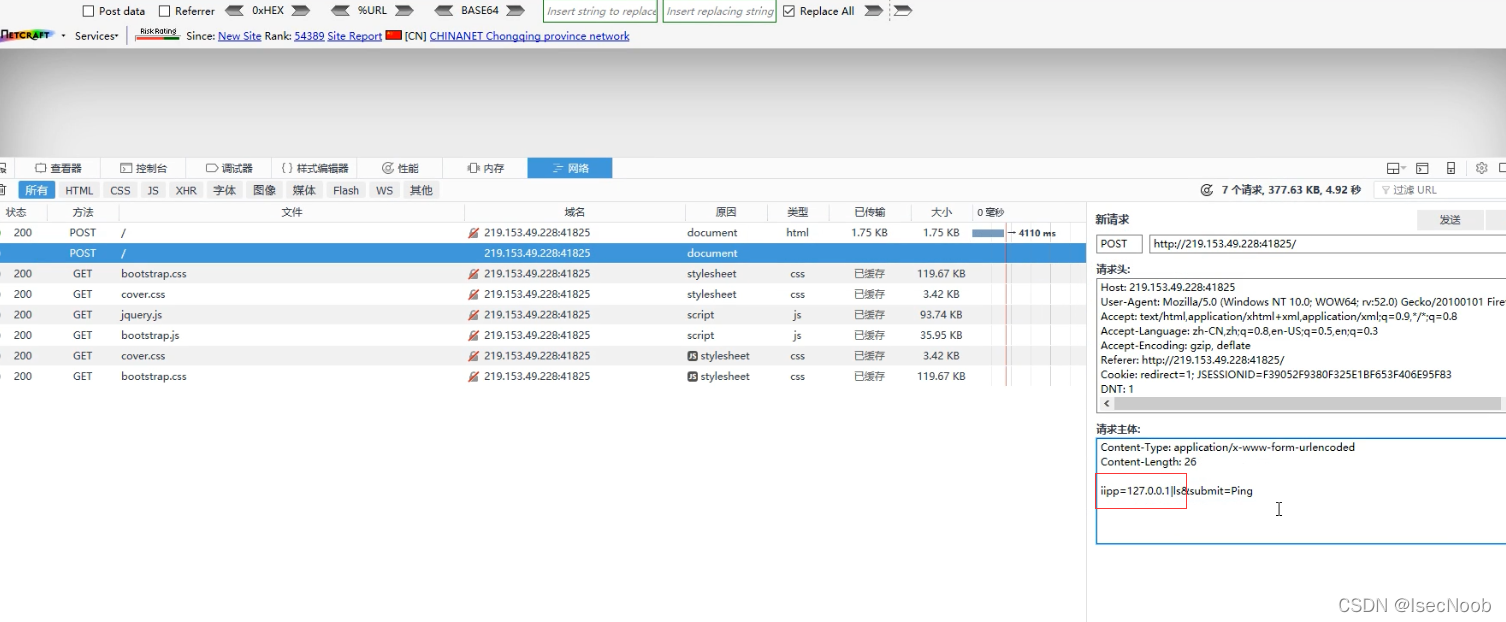This screenshot has width=1506, height=622.
Task: Open the split console icon in devtools
Action: click(1422, 168)
